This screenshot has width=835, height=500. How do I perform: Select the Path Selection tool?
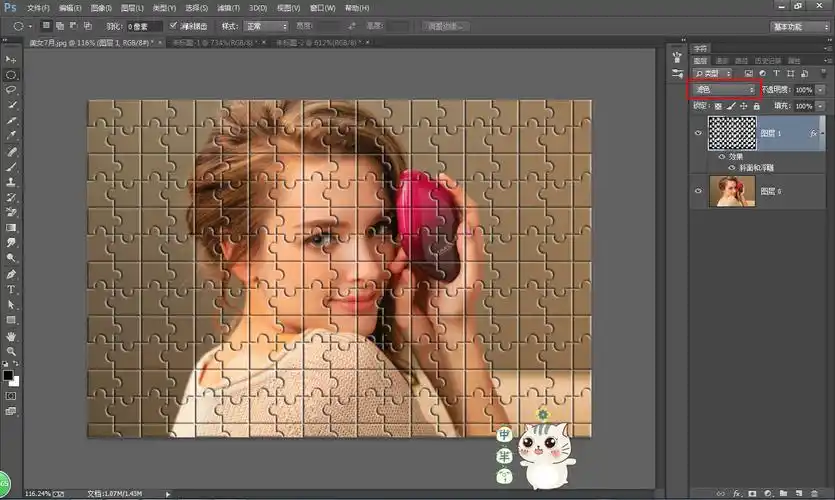(11, 305)
